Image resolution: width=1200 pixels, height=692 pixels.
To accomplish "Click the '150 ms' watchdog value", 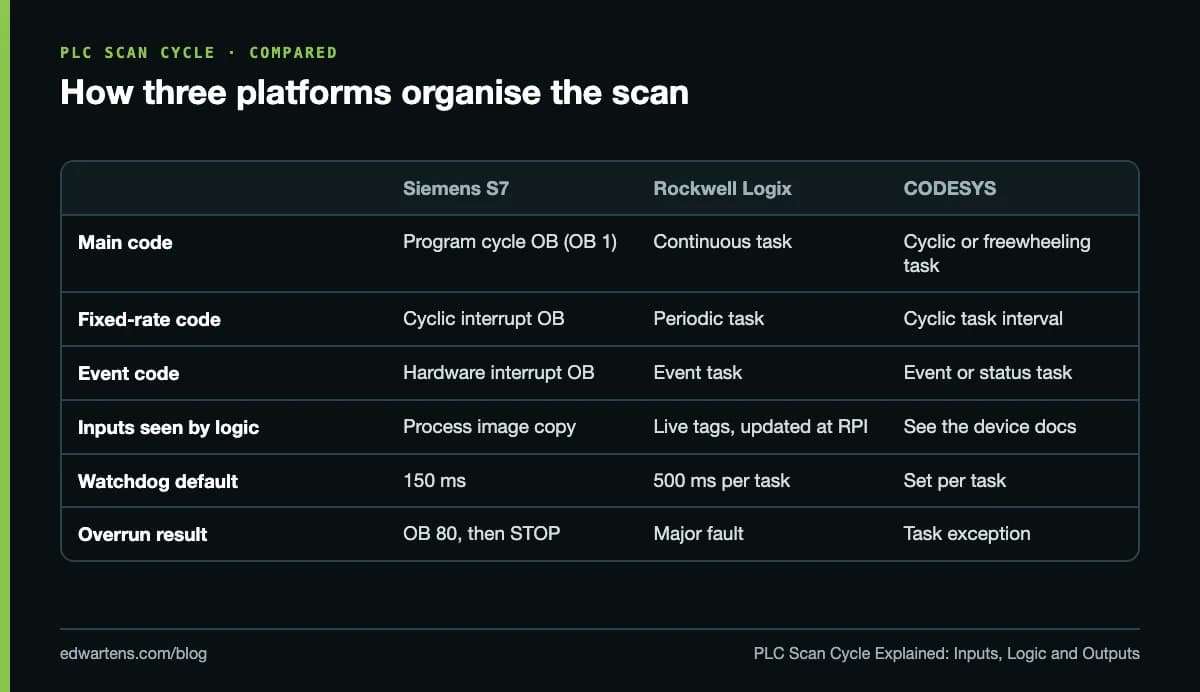I will pos(434,480).
